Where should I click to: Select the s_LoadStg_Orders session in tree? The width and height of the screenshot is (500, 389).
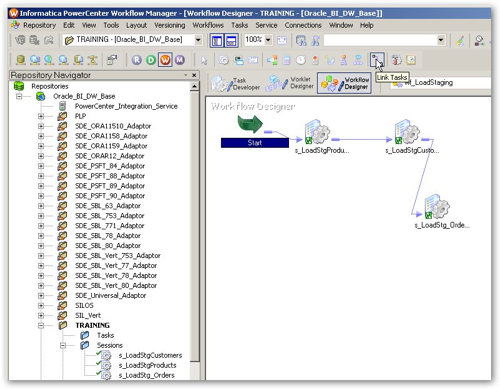146,375
